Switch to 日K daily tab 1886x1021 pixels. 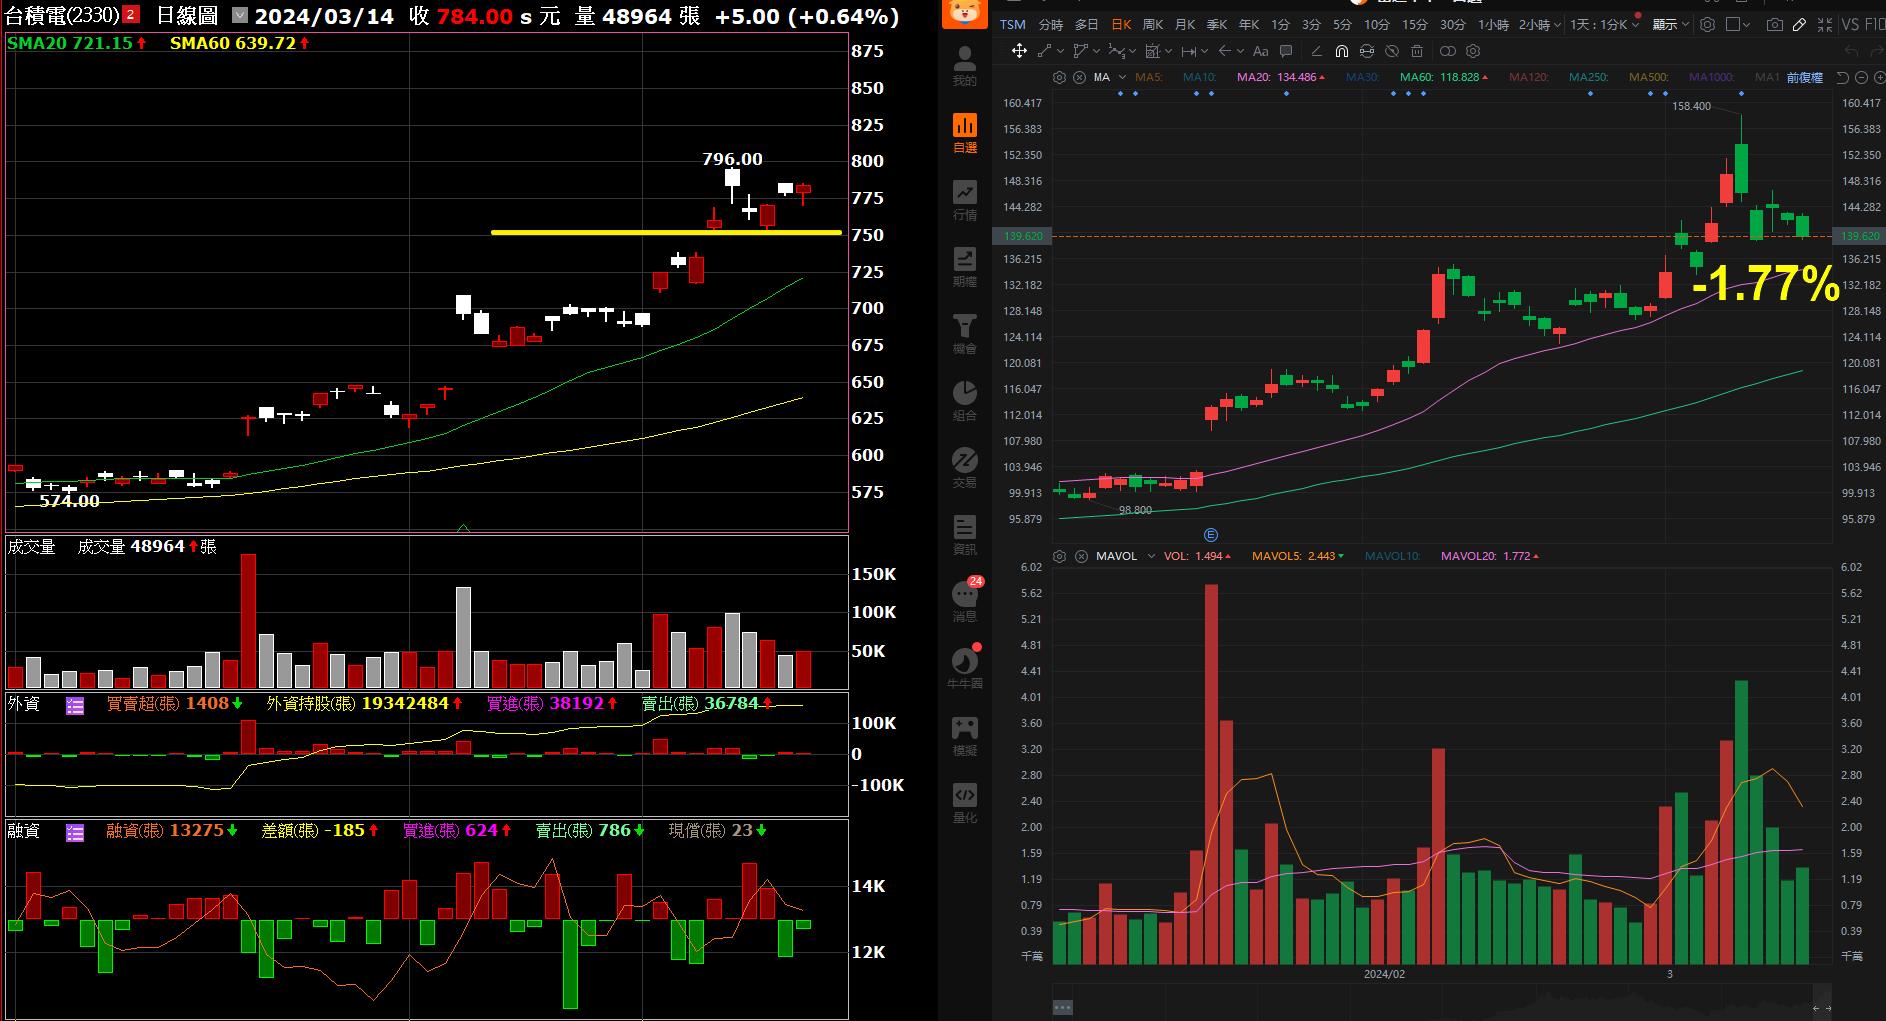coord(1121,25)
